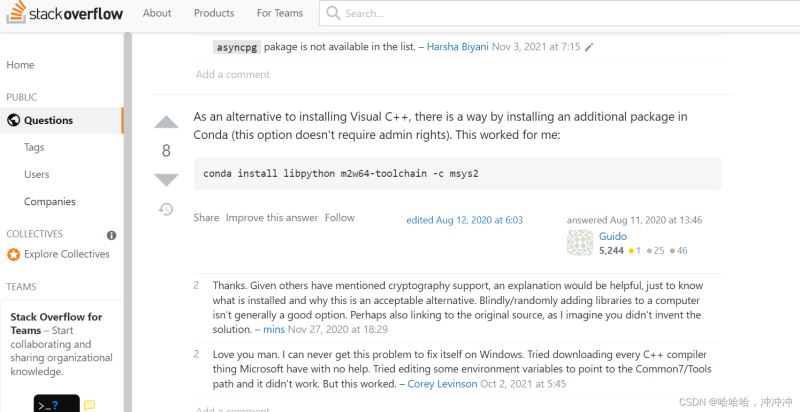Screen dimensions: 800x412
Task: Downvote the Conda answer
Action: point(166,179)
